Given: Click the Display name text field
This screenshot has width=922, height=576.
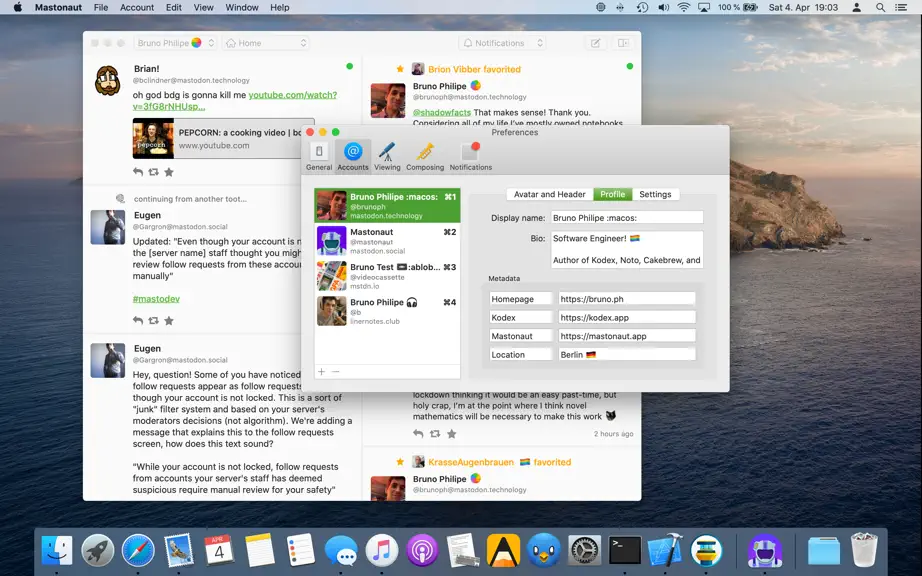Looking at the screenshot, I should coord(627,217).
